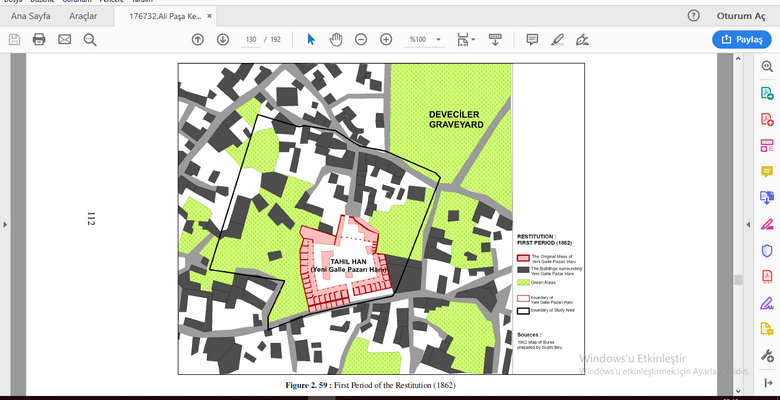780x400 pixels.
Task: Go to next page arrow
Action: [x=222, y=39]
